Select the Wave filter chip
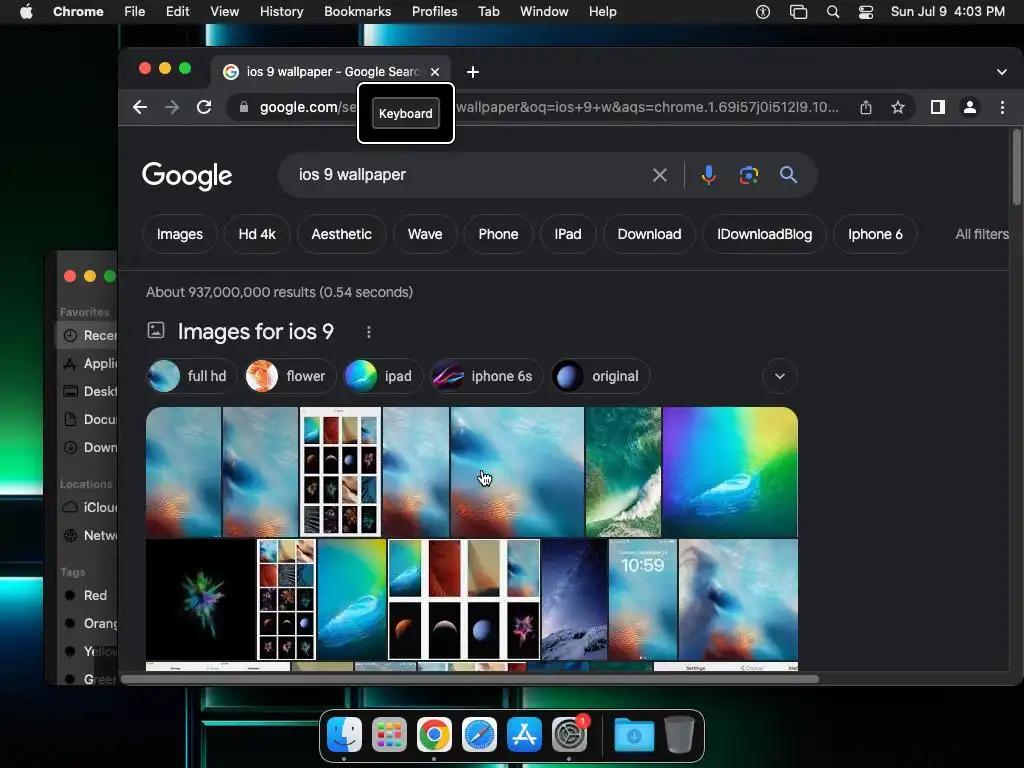This screenshot has height=768, width=1024. tap(425, 234)
